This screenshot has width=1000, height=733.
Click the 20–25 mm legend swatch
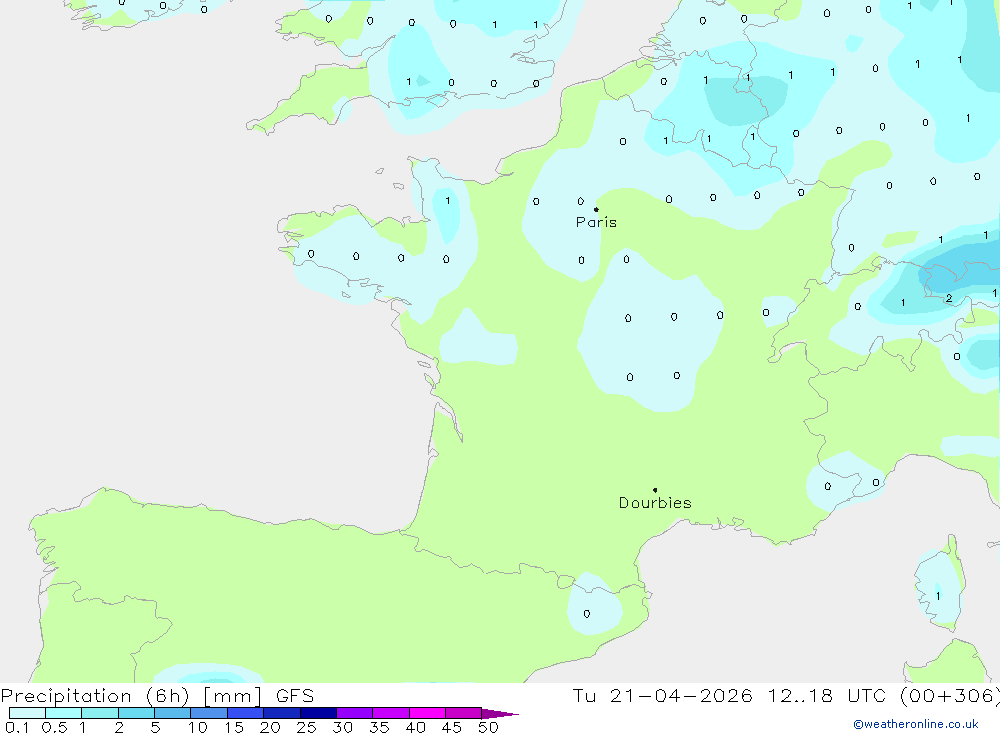(282, 713)
